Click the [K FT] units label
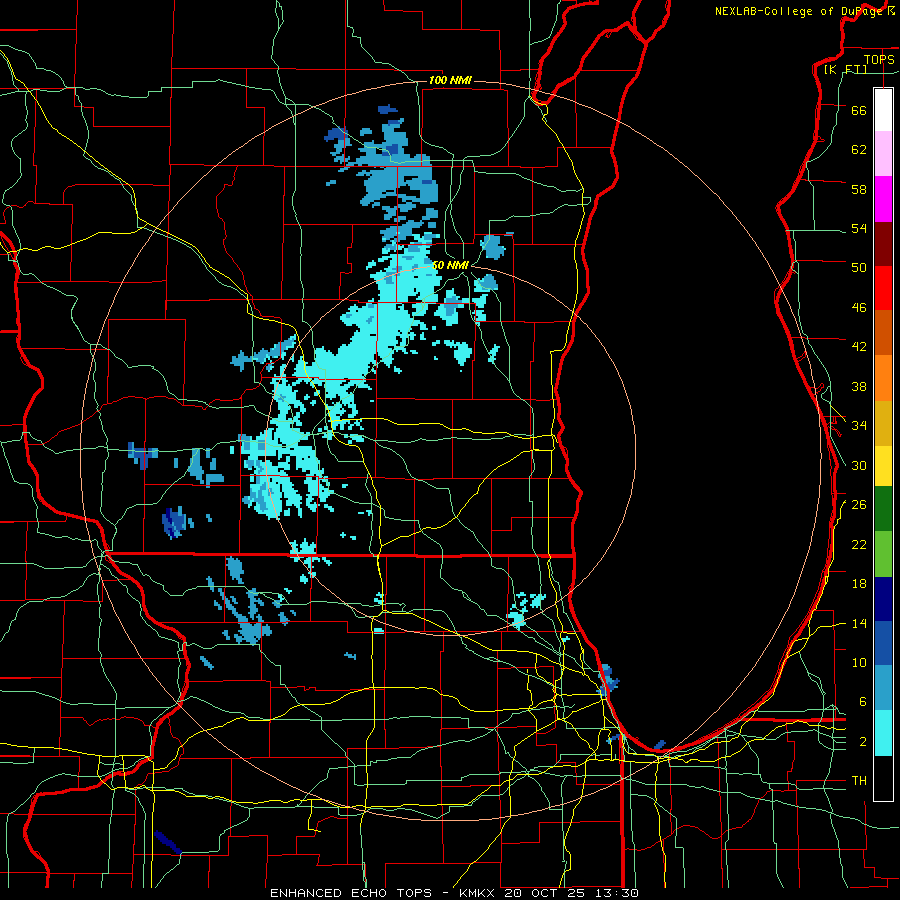The image size is (900, 900). [845, 69]
